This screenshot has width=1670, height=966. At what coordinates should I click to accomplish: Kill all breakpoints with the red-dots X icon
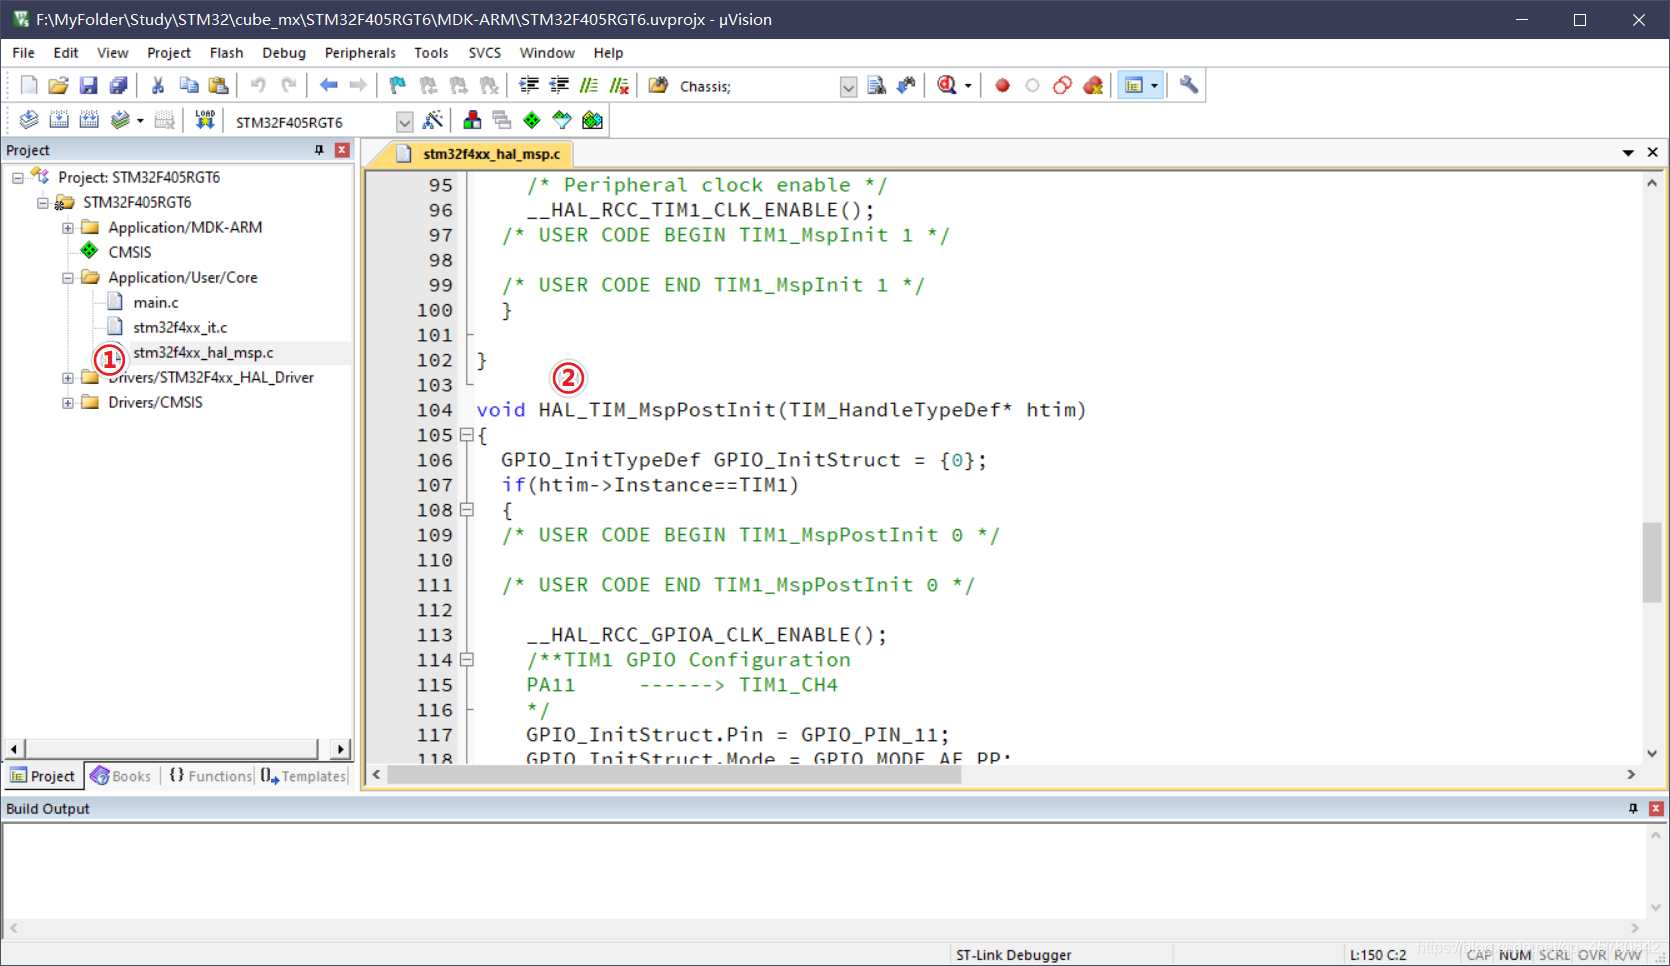1093,86
